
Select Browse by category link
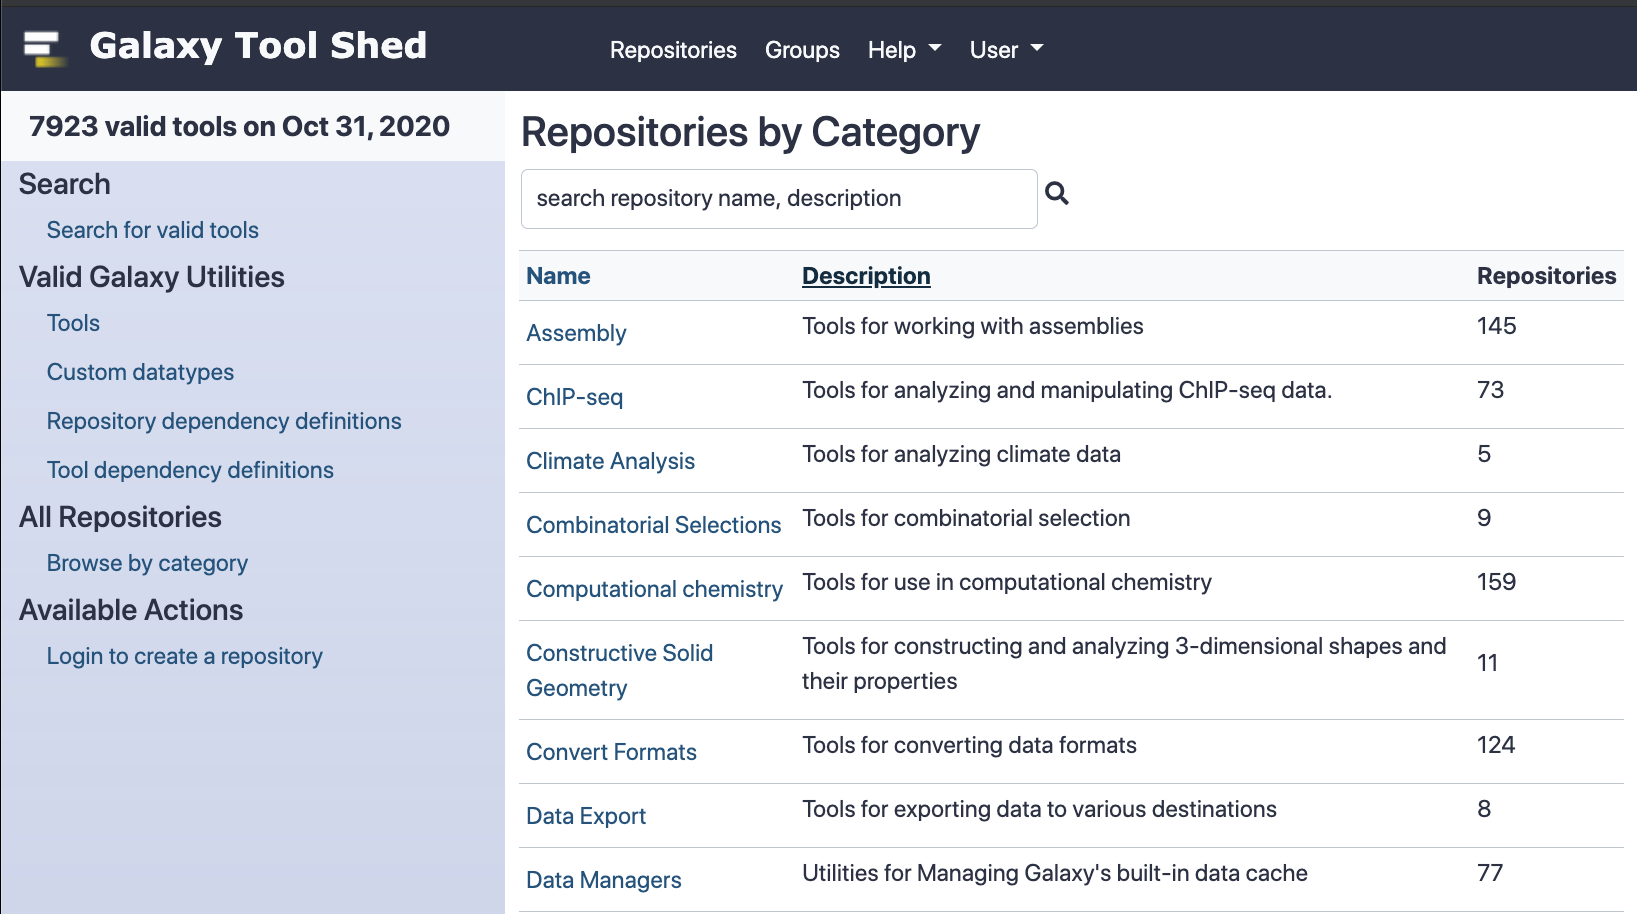point(147,563)
